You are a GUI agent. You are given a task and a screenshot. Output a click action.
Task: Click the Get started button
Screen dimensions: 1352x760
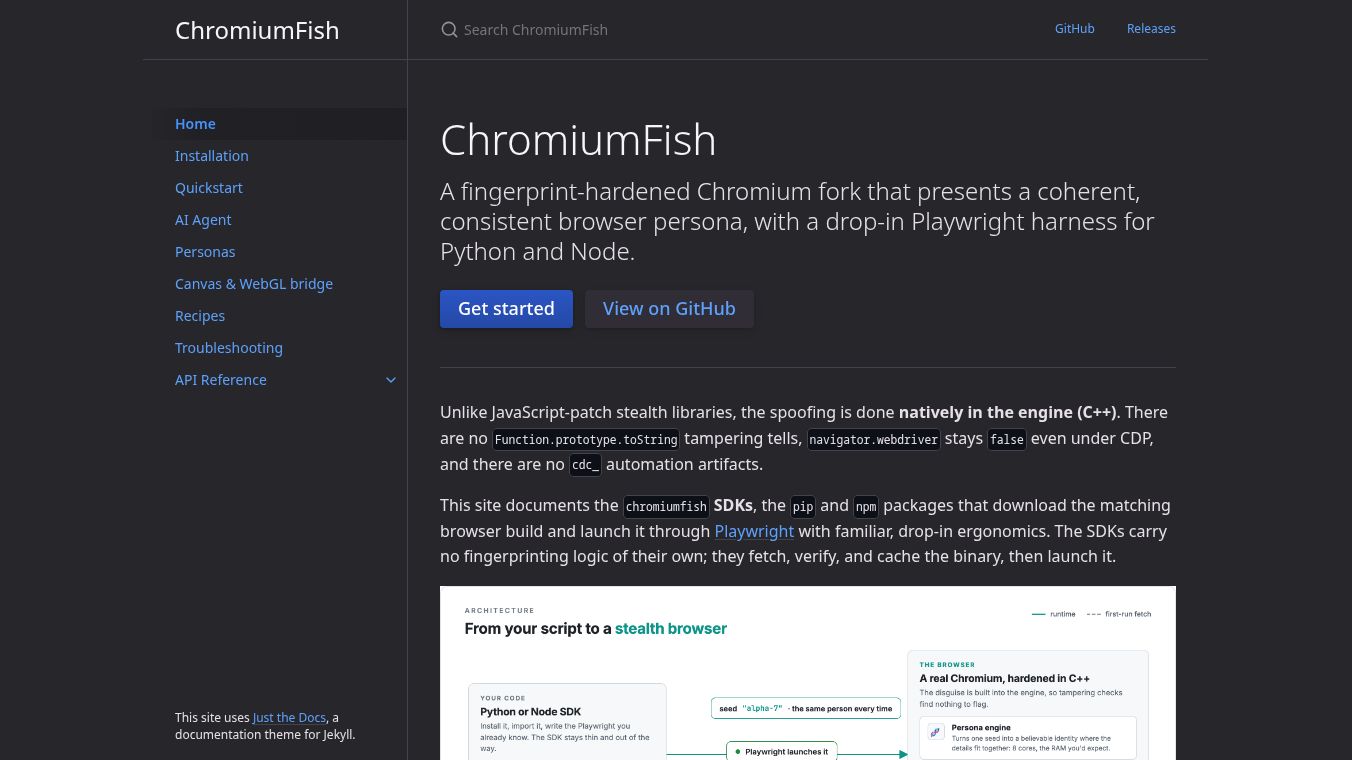tap(506, 309)
